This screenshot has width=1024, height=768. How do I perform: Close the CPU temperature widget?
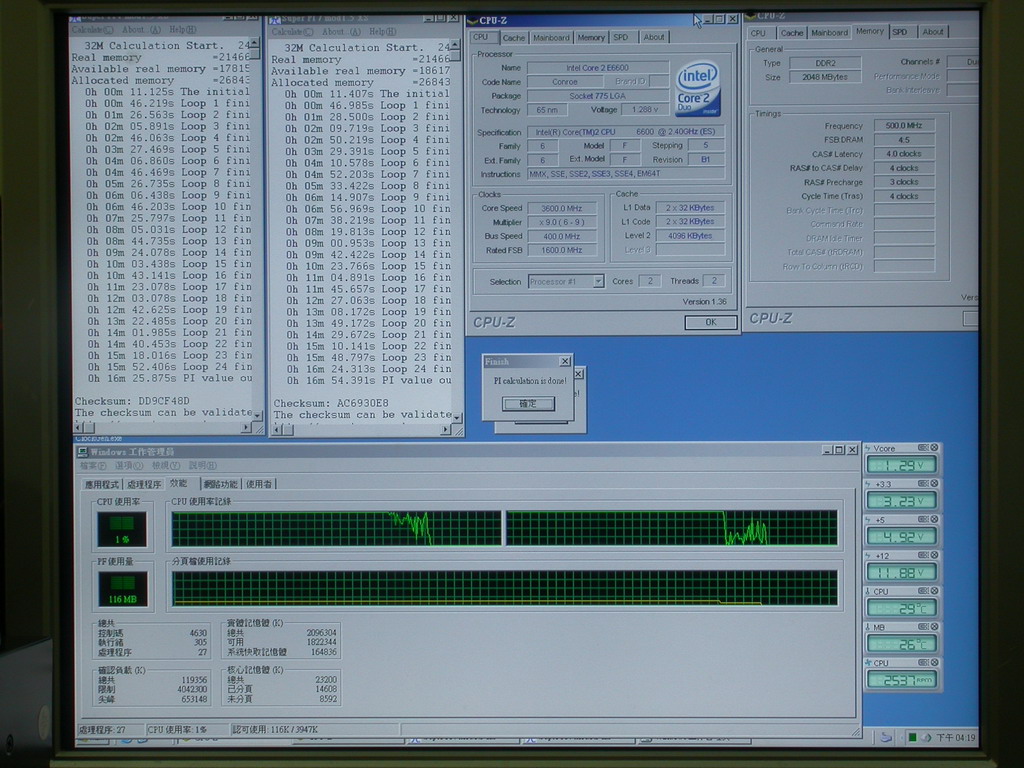935,591
